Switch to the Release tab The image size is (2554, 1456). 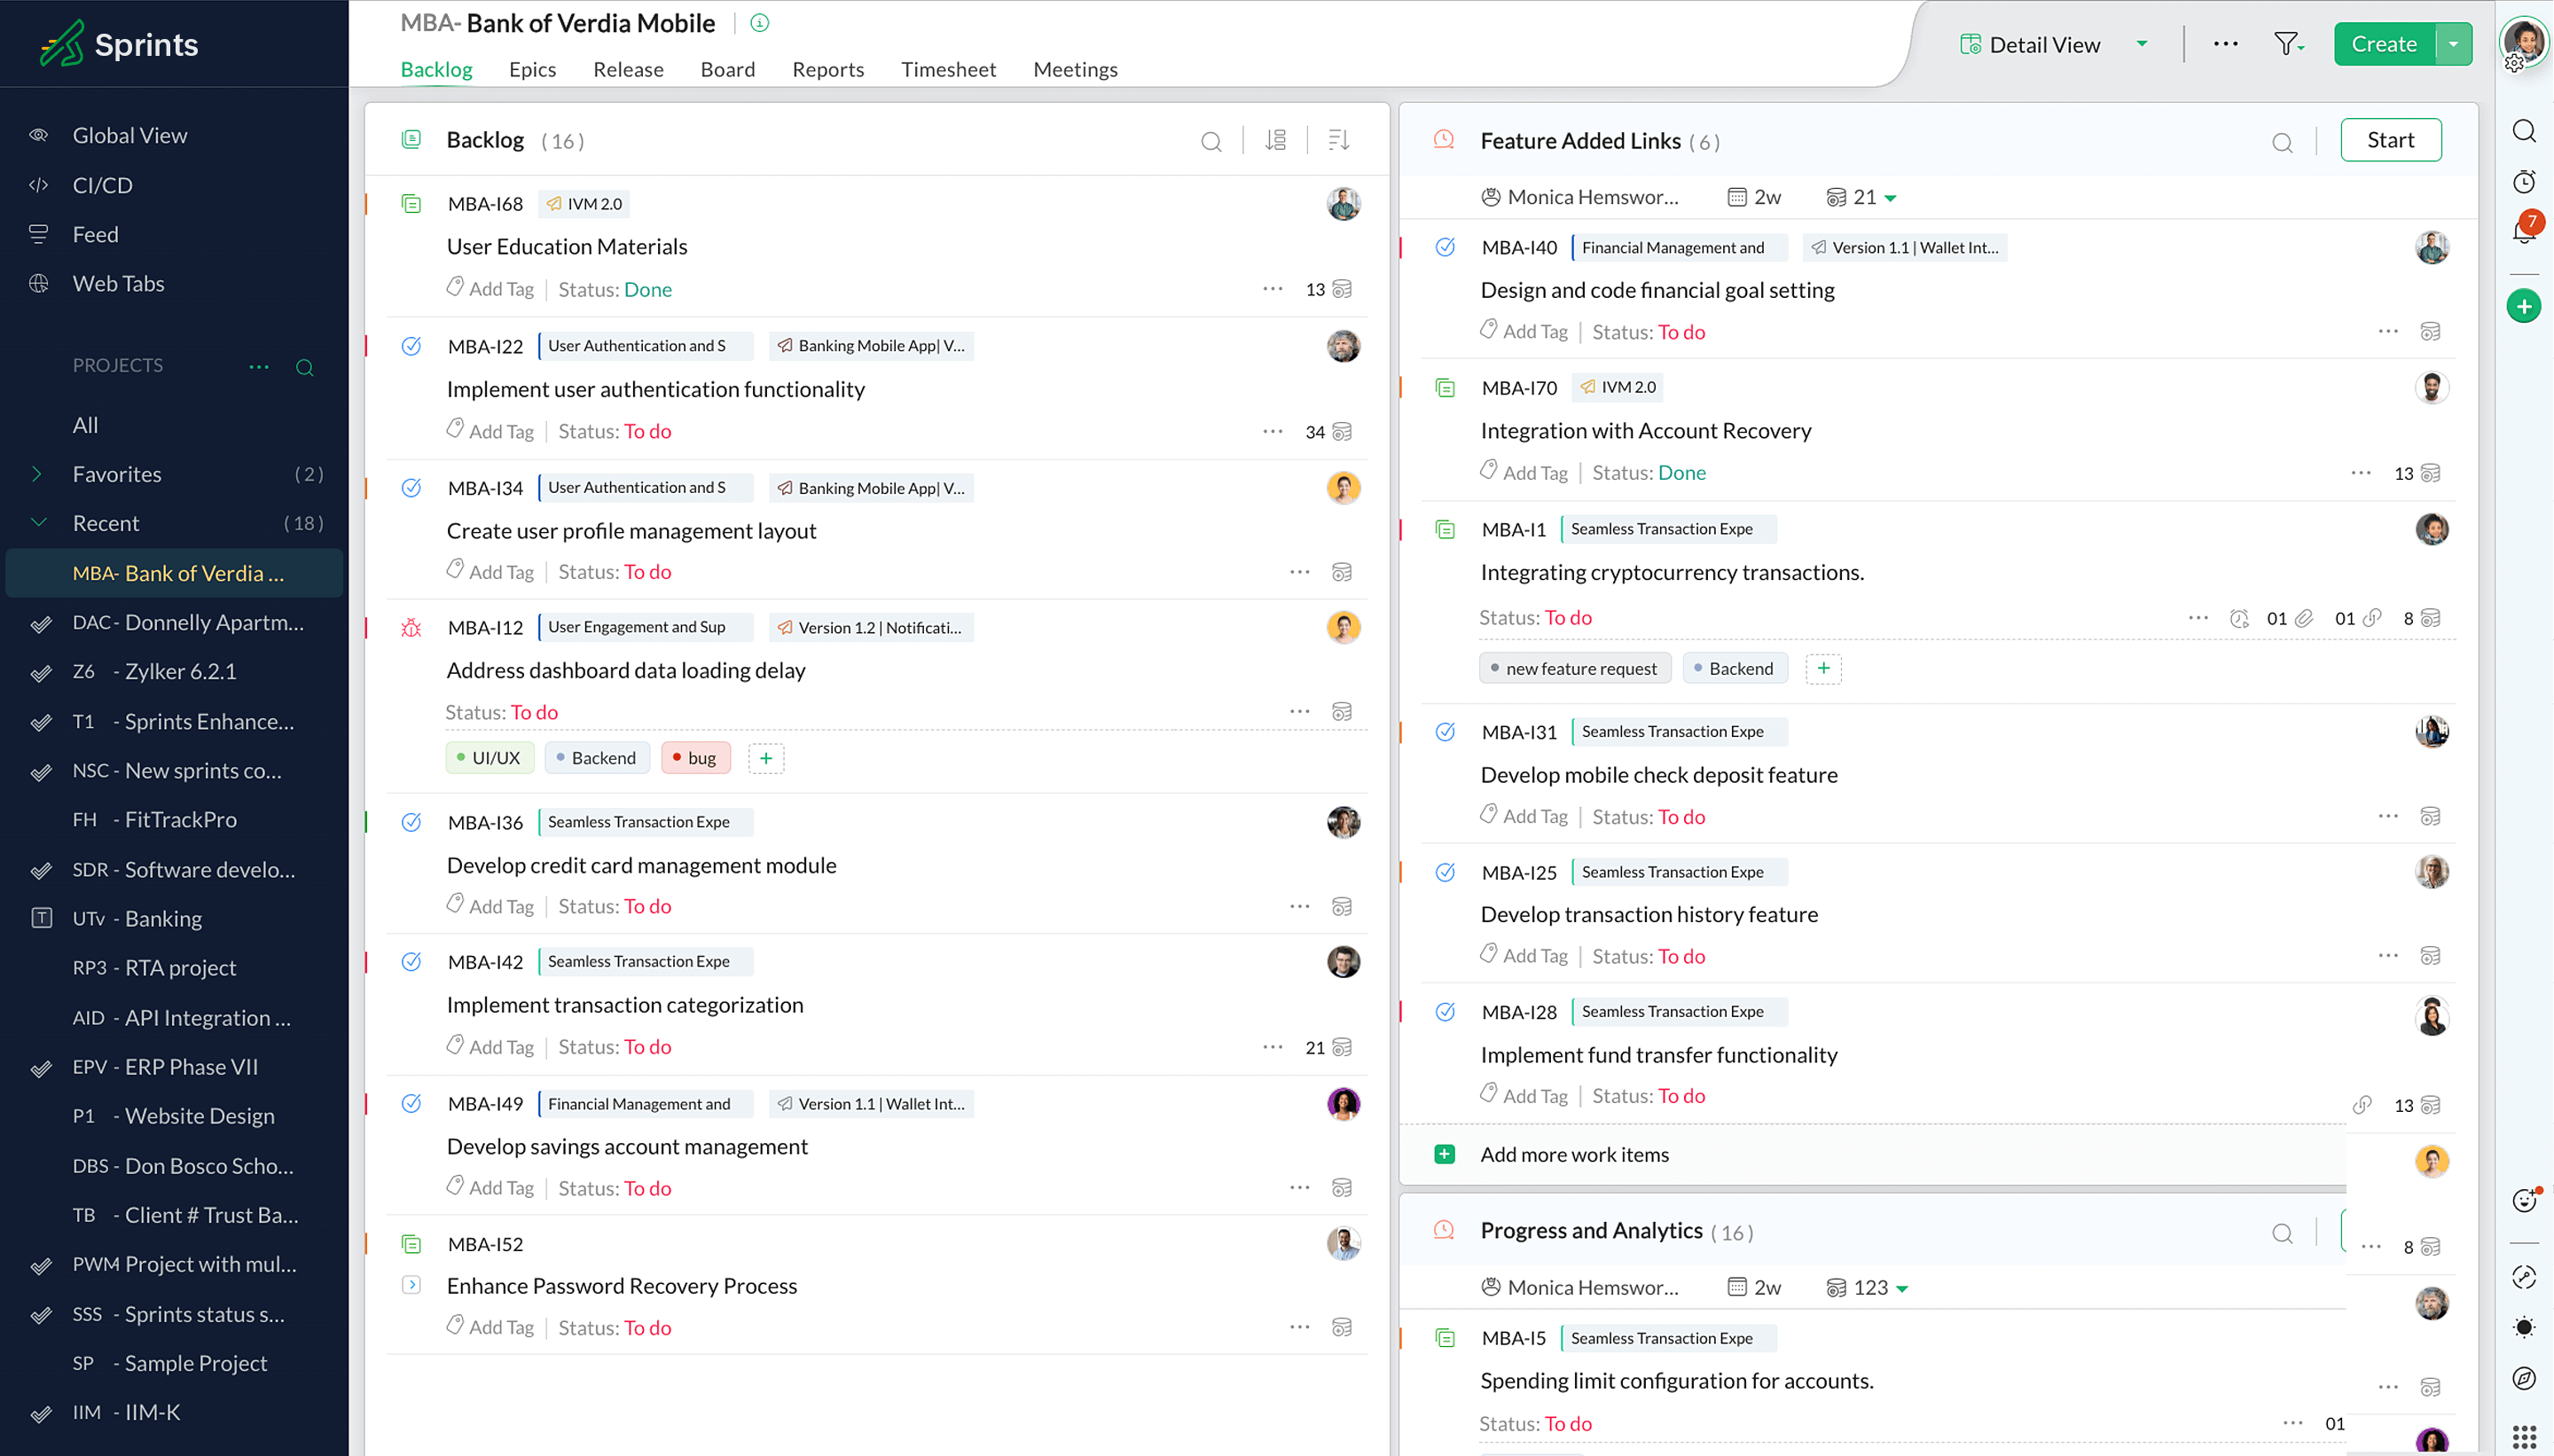628,69
